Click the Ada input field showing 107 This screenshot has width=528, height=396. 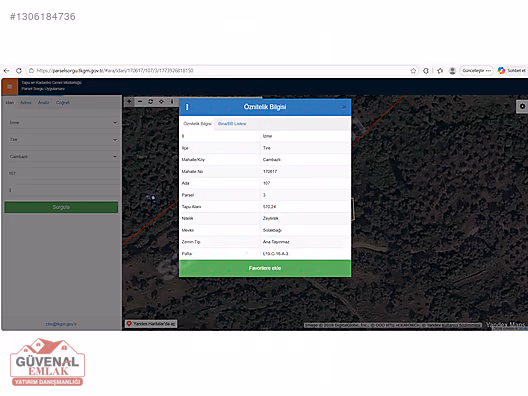[63, 173]
